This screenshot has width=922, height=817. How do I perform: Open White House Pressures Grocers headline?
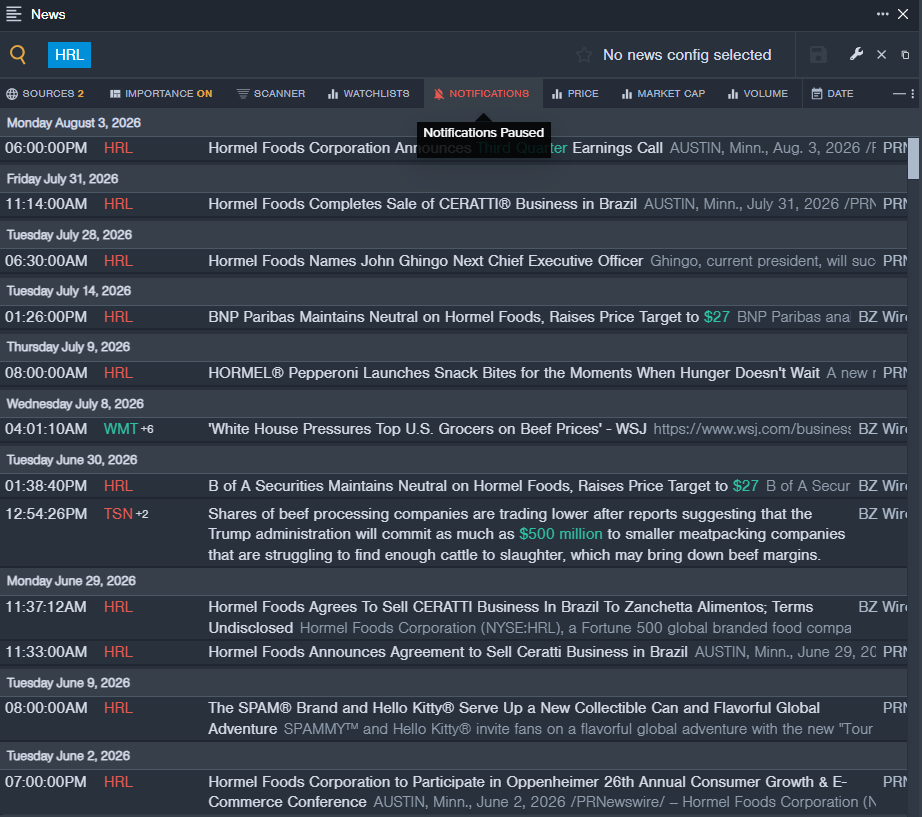427,429
